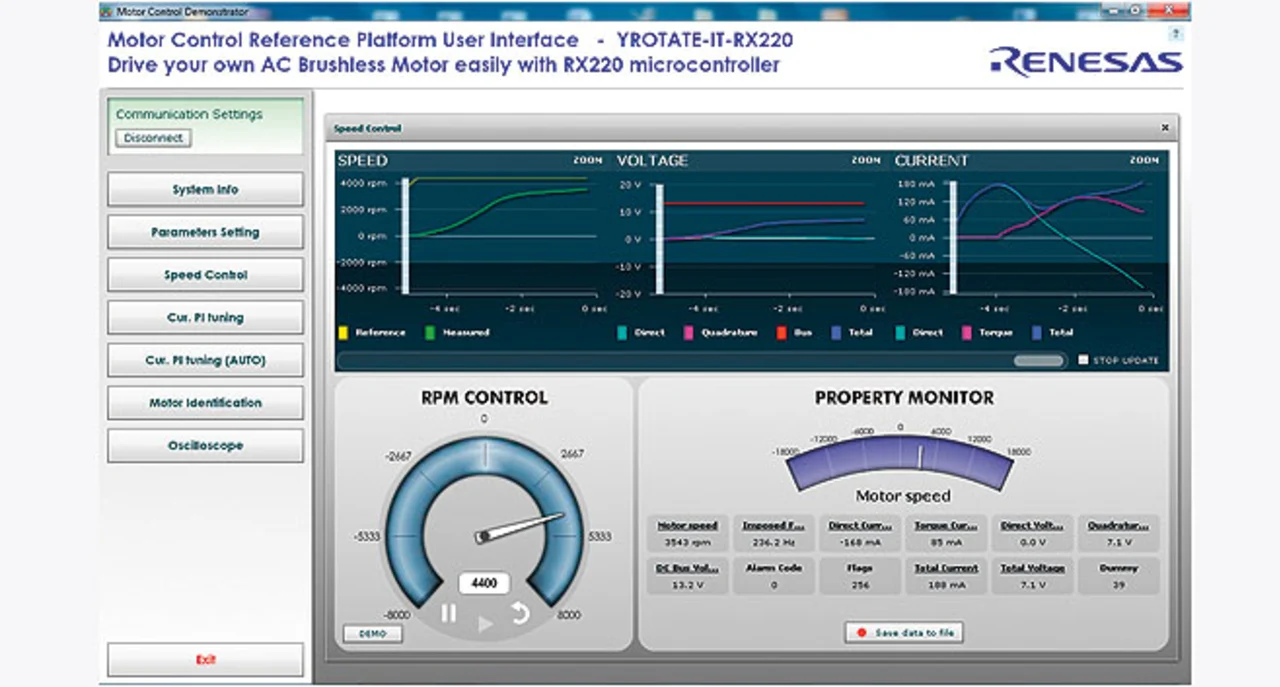Screen dimensions: 1280x687
Task: Zoom the SPEED graph
Action: coord(588,160)
